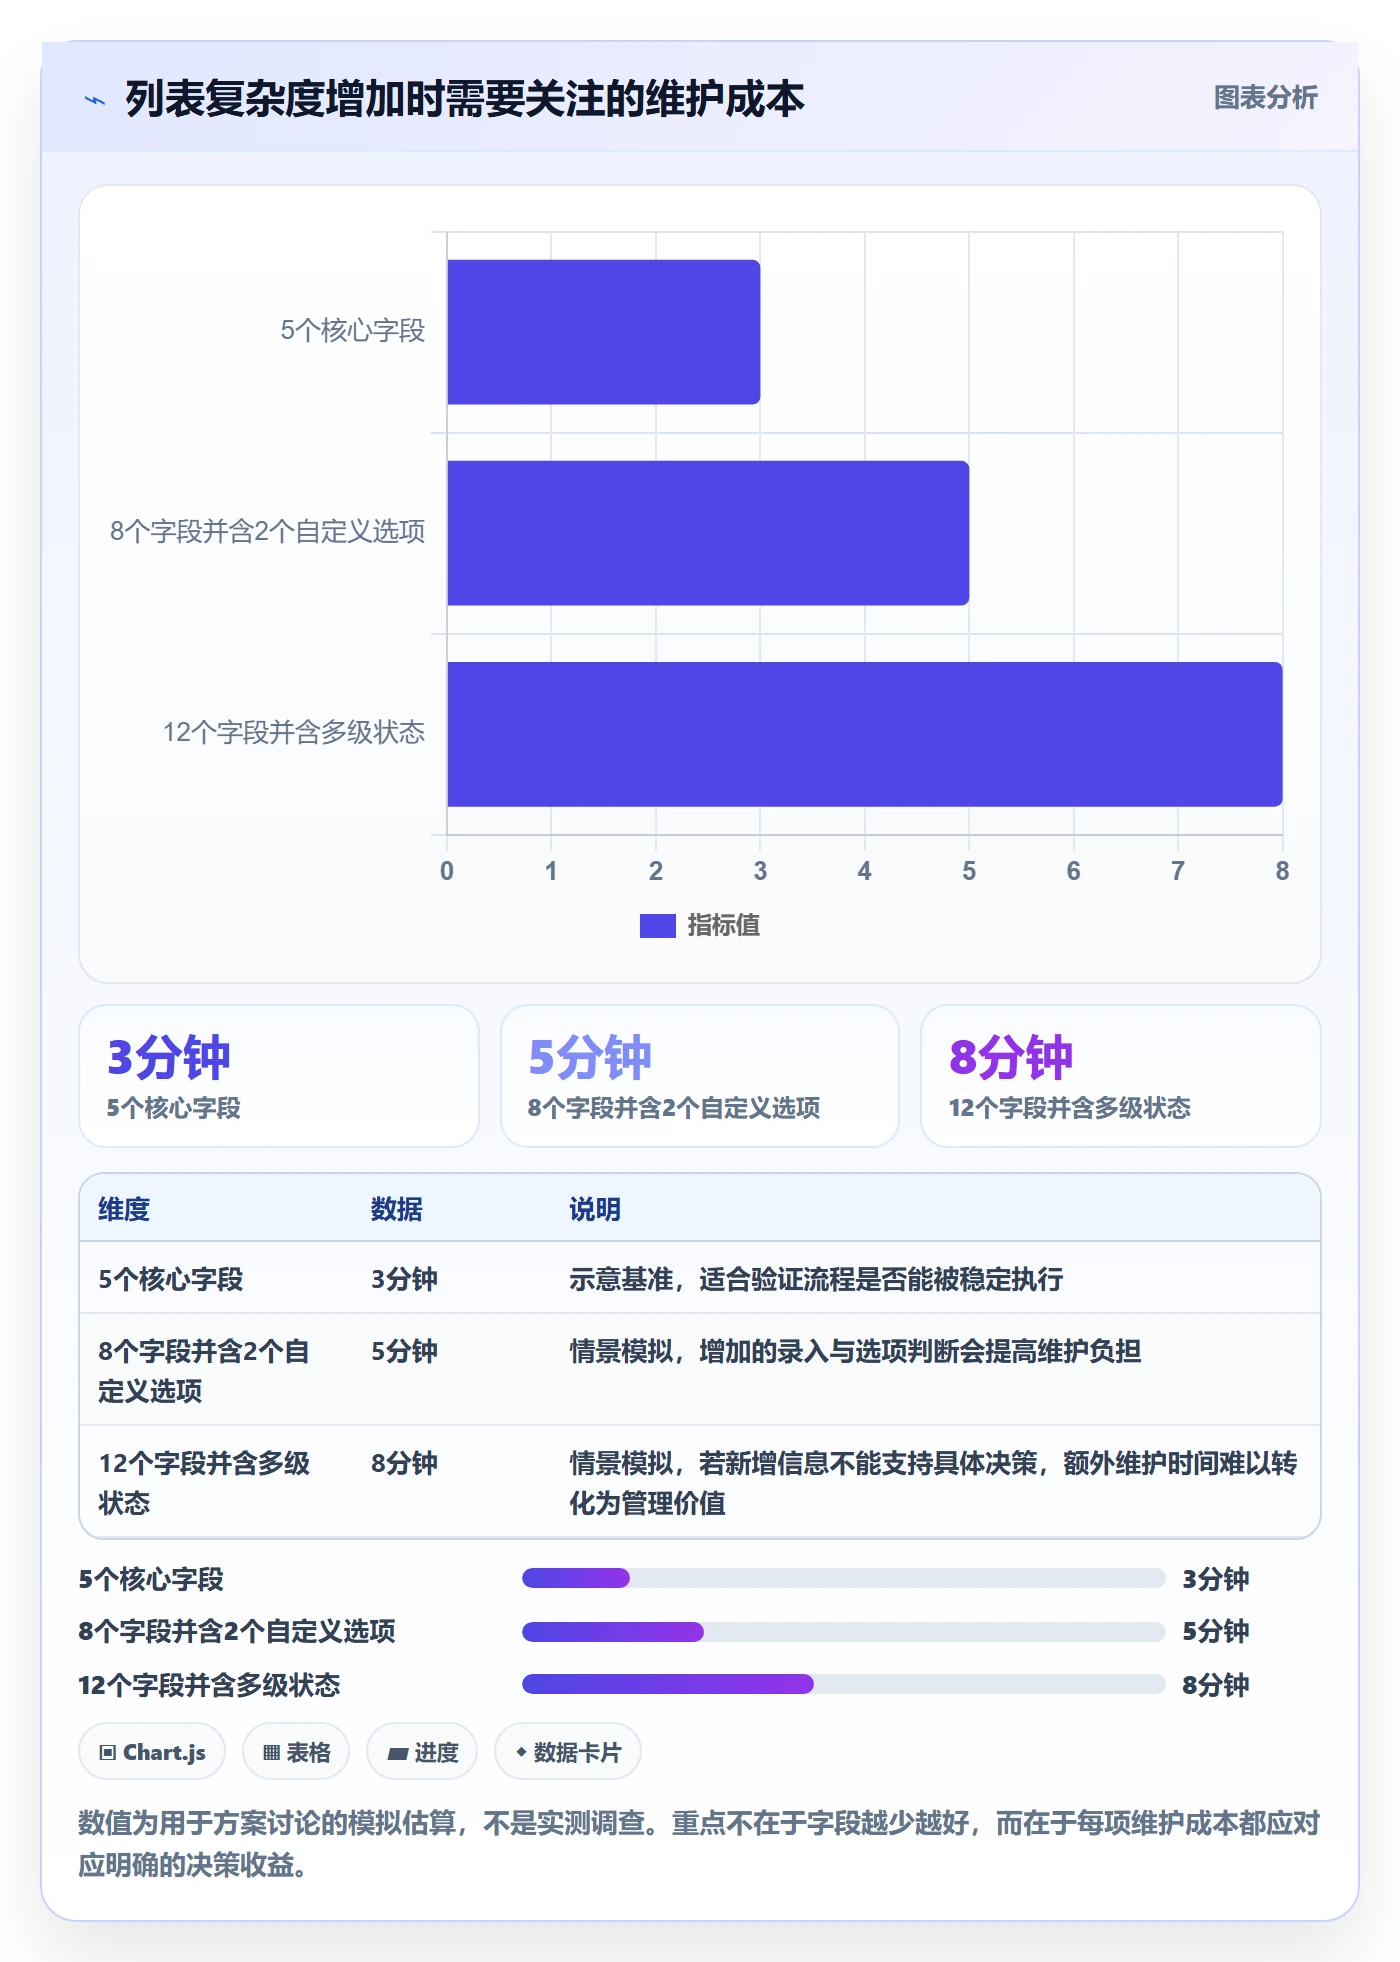This screenshot has height=1962, width=1400.
Task: Open the 5分钟 stat card
Action: tap(700, 1076)
